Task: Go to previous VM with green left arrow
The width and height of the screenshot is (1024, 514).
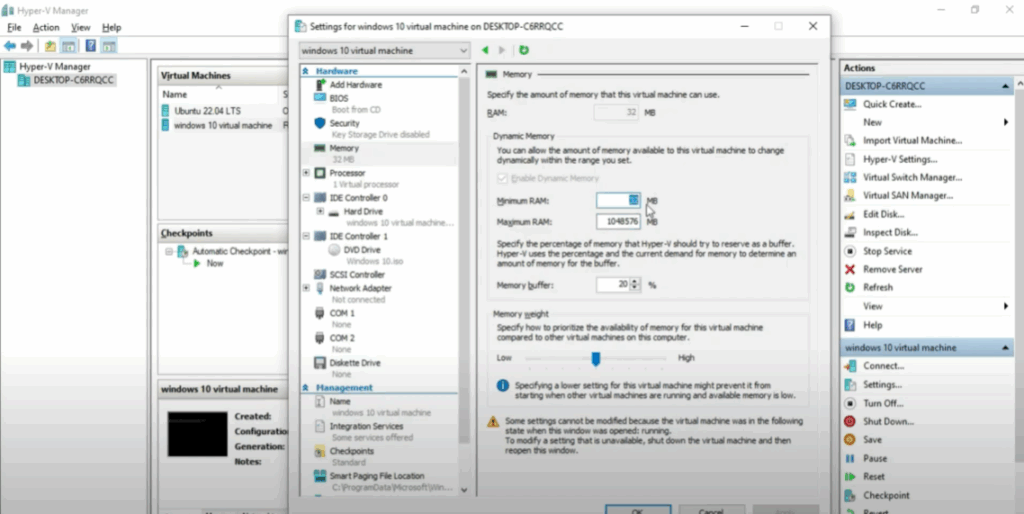Action: (485, 50)
